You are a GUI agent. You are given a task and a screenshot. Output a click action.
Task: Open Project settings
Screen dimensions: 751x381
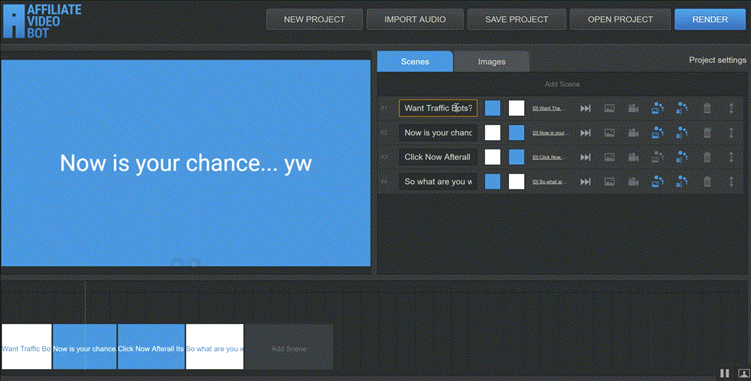pyautogui.click(x=717, y=60)
